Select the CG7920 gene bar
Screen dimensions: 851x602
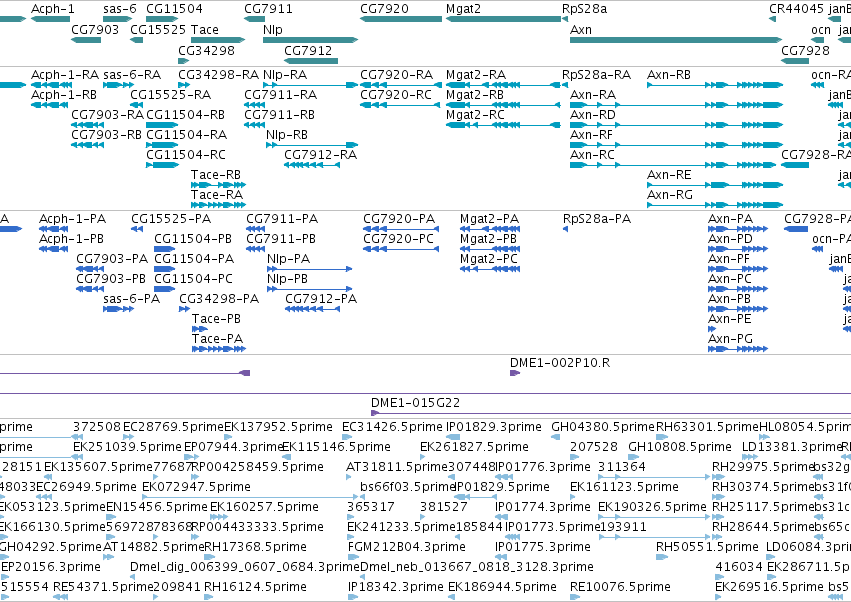click(x=401, y=19)
